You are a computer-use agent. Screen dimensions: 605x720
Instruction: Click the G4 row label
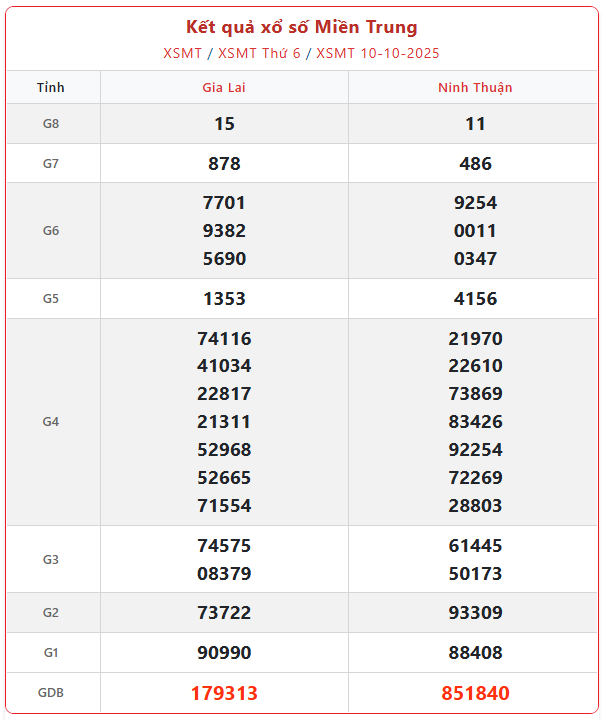coord(51,422)
